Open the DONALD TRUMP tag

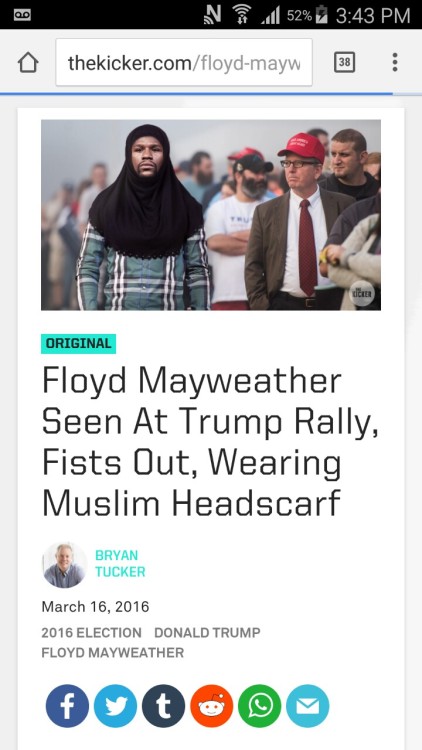pyautogui.click(x=207, y=632)
